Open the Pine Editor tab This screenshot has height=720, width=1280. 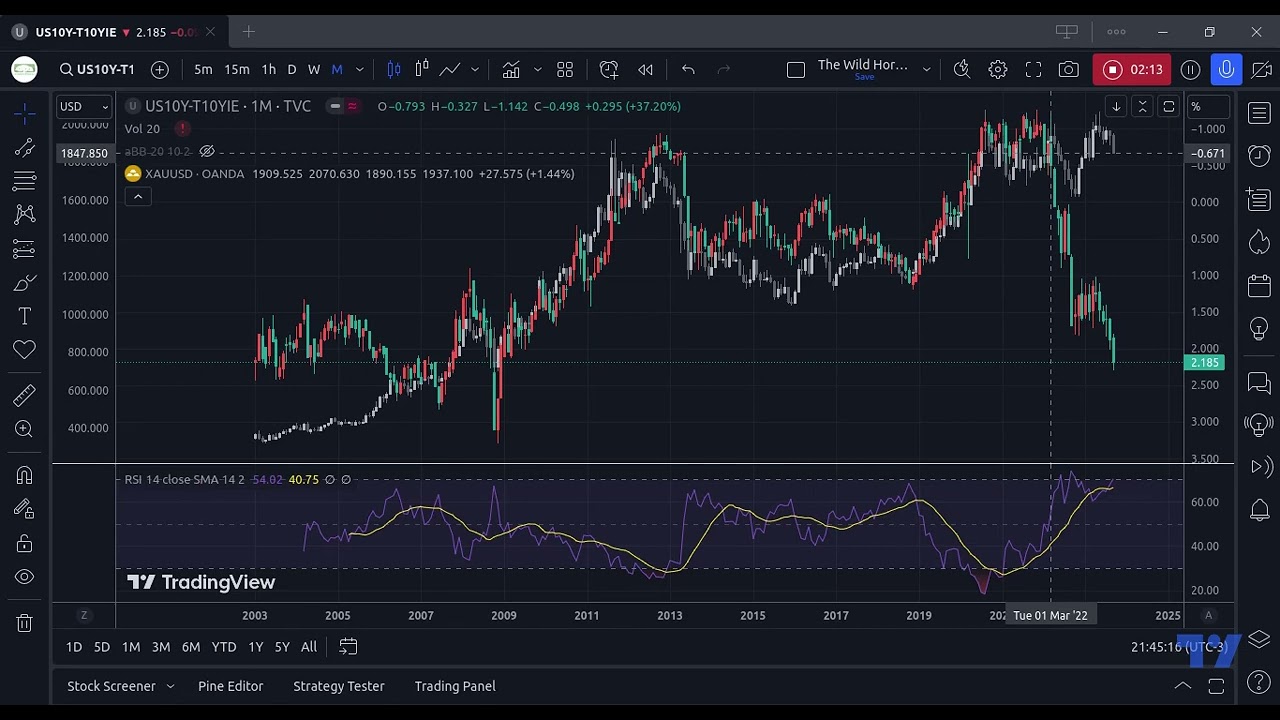pos(231,686)
